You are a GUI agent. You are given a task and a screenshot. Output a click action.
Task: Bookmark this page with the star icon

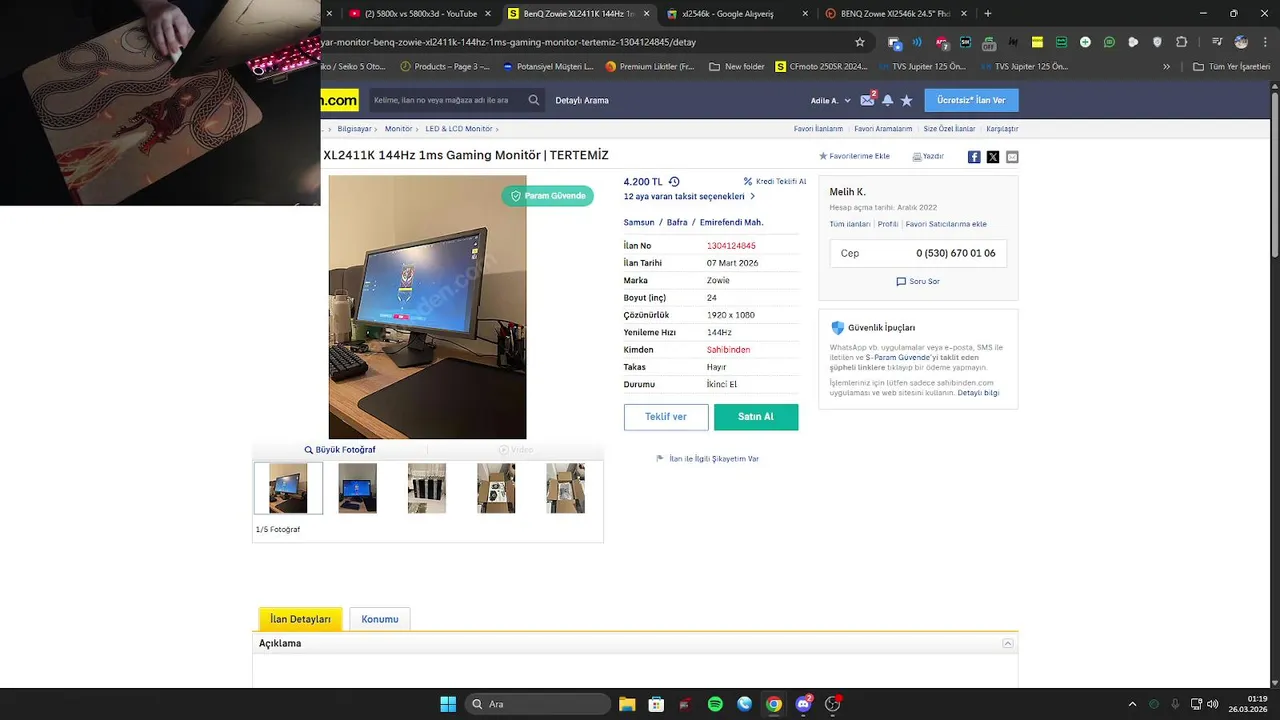(860, 42)
